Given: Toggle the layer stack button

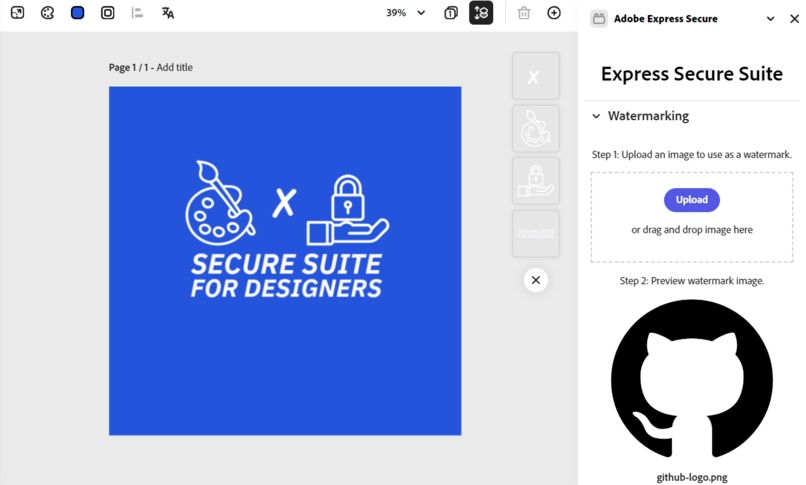Looking at the screenshot, I should (x=481, y=13).
